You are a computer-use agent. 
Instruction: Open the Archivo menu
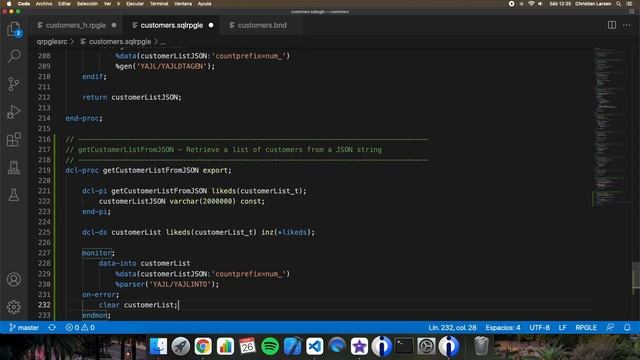pos(44,4)
